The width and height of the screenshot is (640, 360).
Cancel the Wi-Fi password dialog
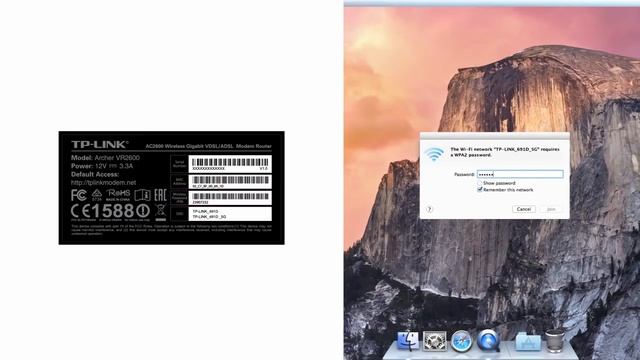coord(523,209)
